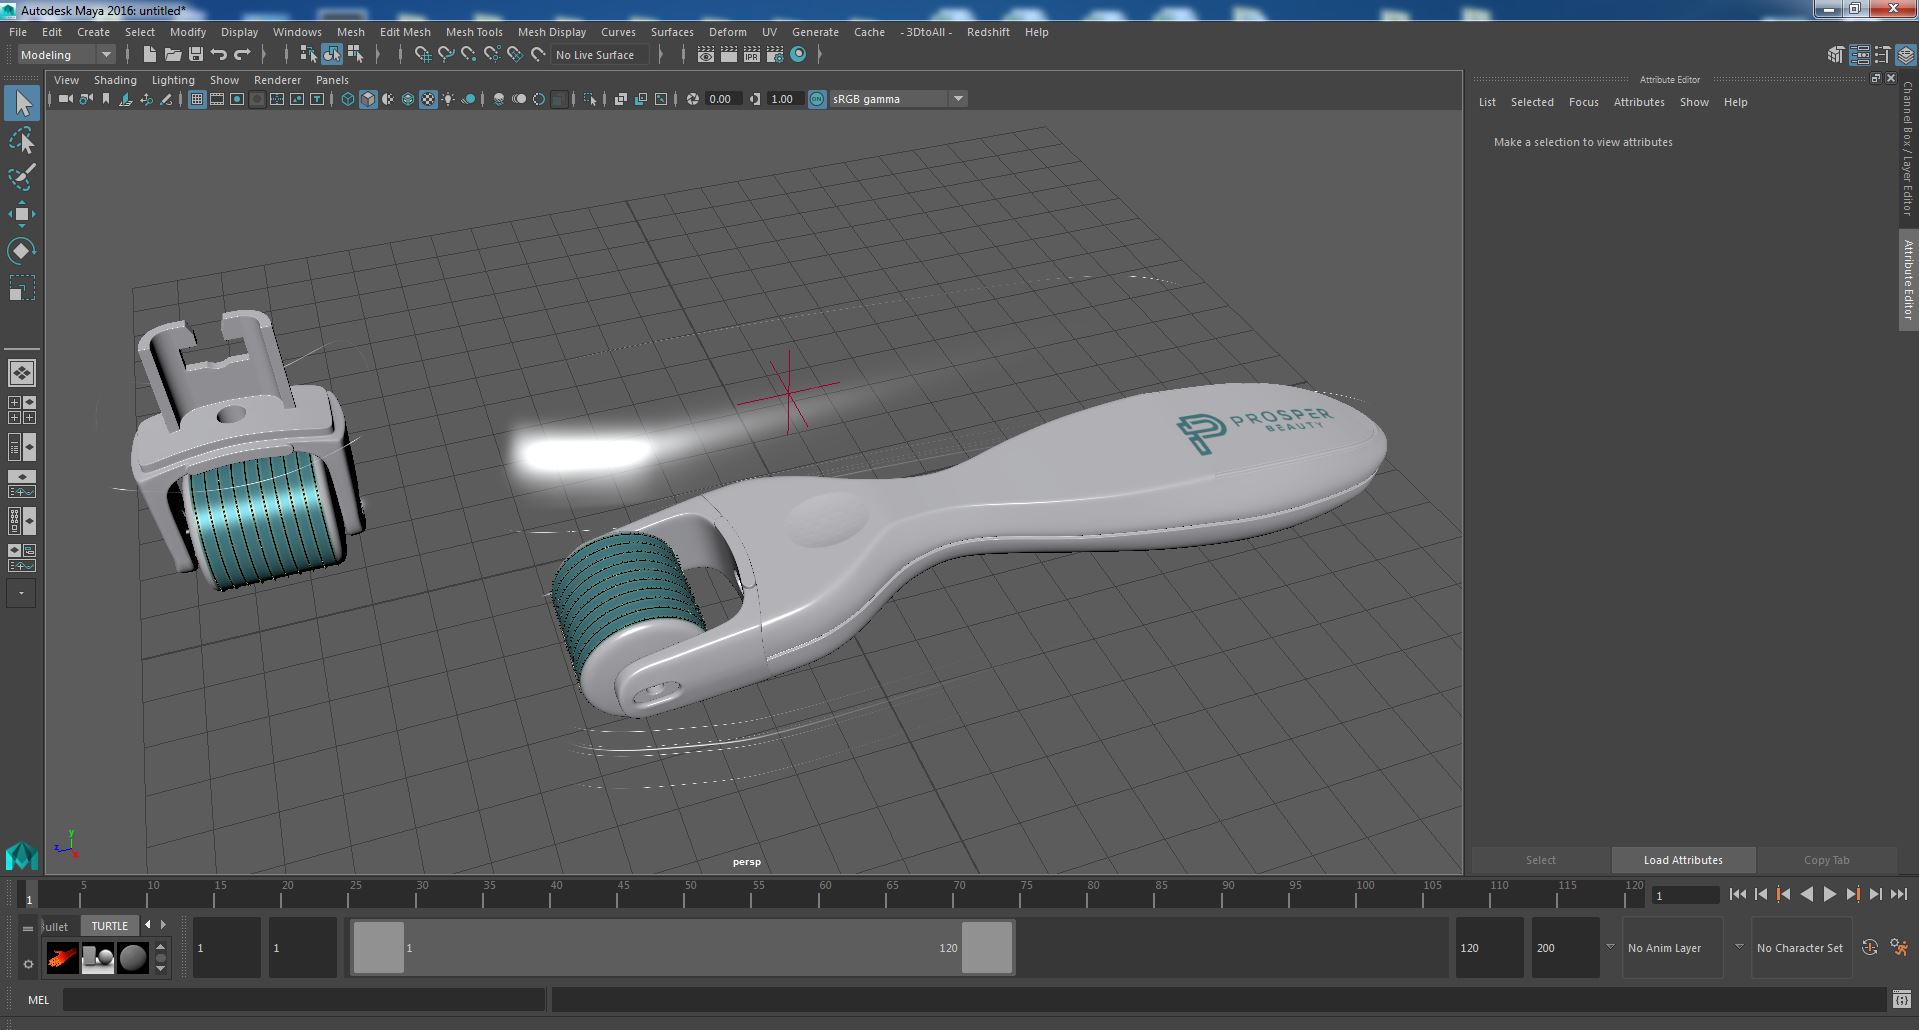The image size is (1919, 1030).
Task: Switch to TURTLE shelf tab
Action: 110,926
